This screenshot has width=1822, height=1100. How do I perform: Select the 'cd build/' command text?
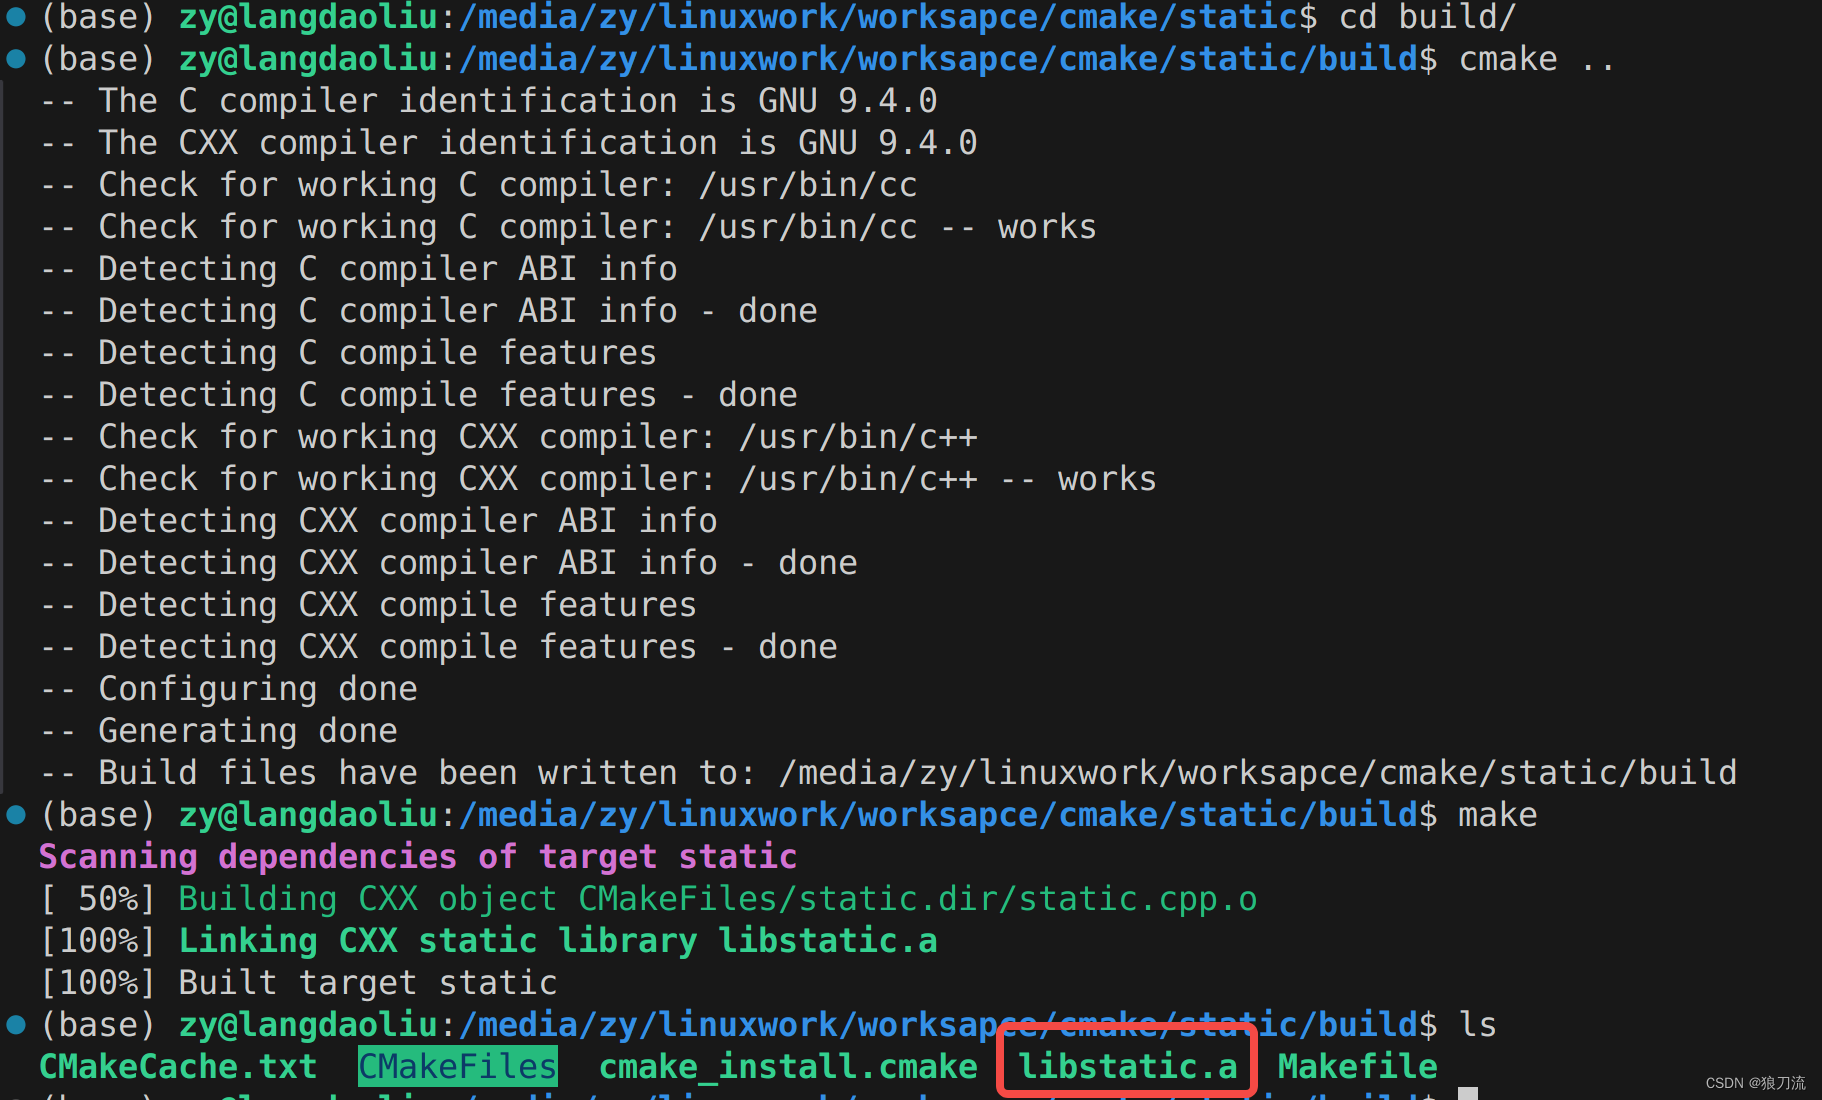[1428, 17]
